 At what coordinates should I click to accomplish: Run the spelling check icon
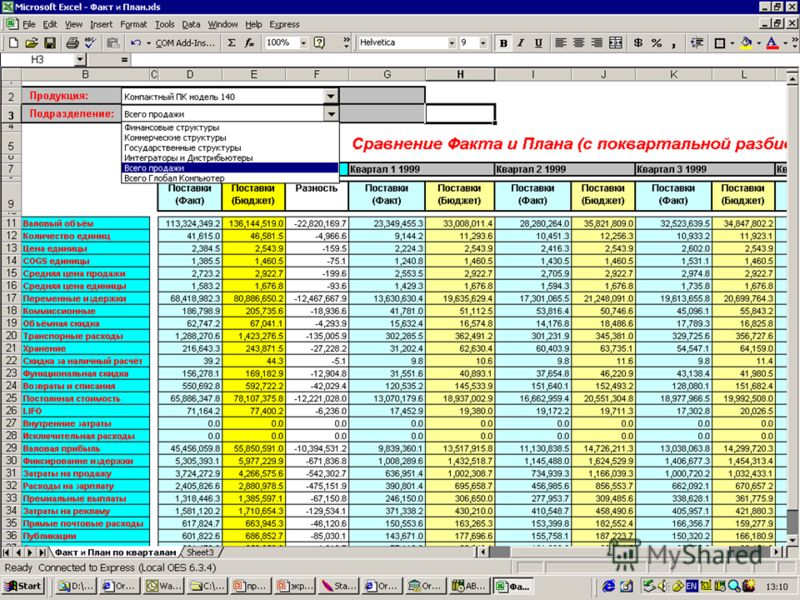point(90,43)
